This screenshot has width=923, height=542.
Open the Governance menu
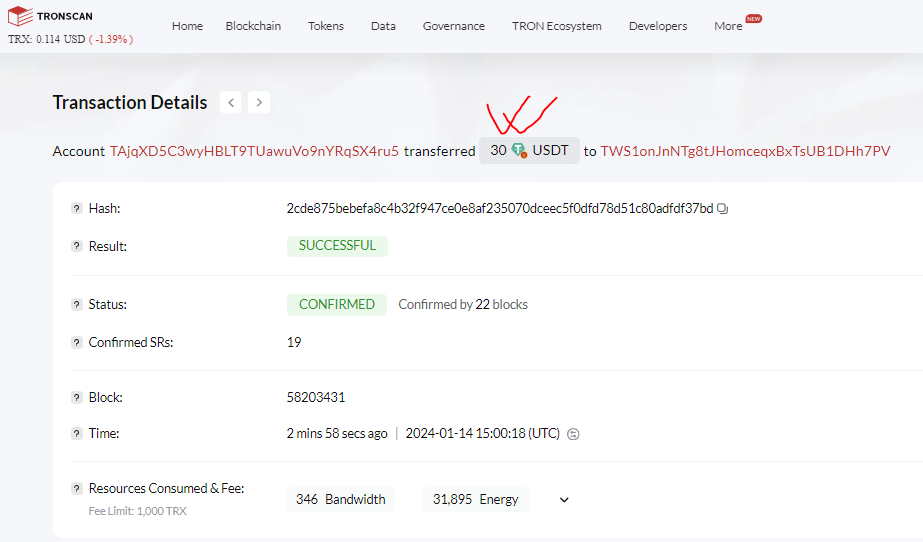(454, 26)
